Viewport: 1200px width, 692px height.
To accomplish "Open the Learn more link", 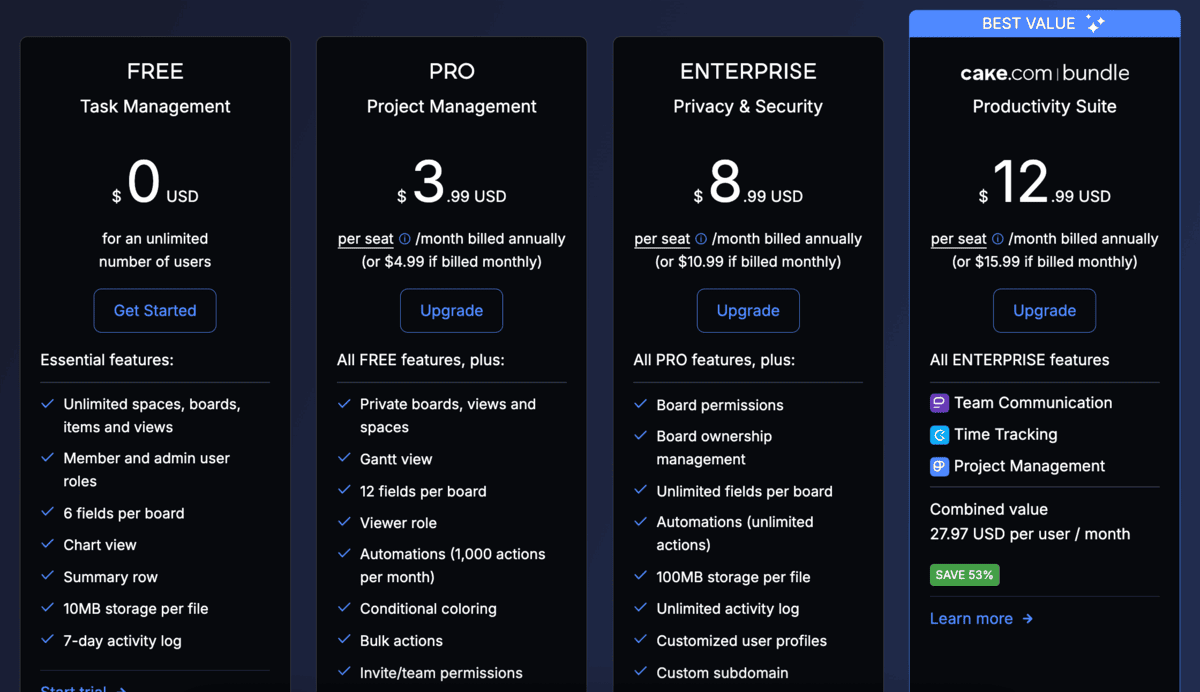I will [x=971, y=619].
